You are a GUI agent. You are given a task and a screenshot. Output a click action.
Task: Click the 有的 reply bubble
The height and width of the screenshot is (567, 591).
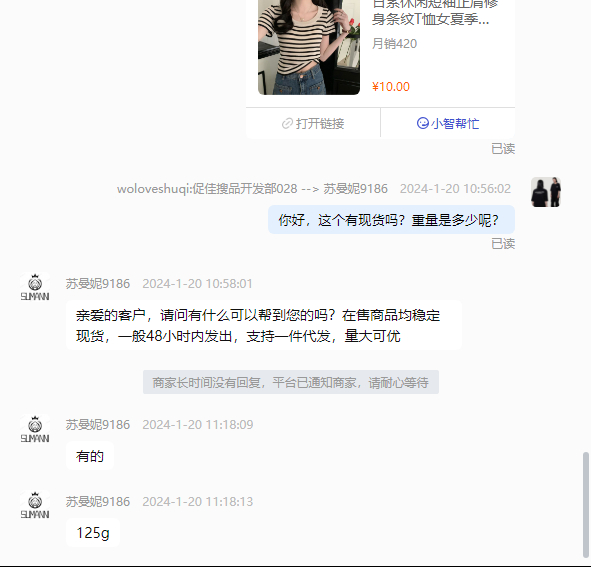point(90,456)
